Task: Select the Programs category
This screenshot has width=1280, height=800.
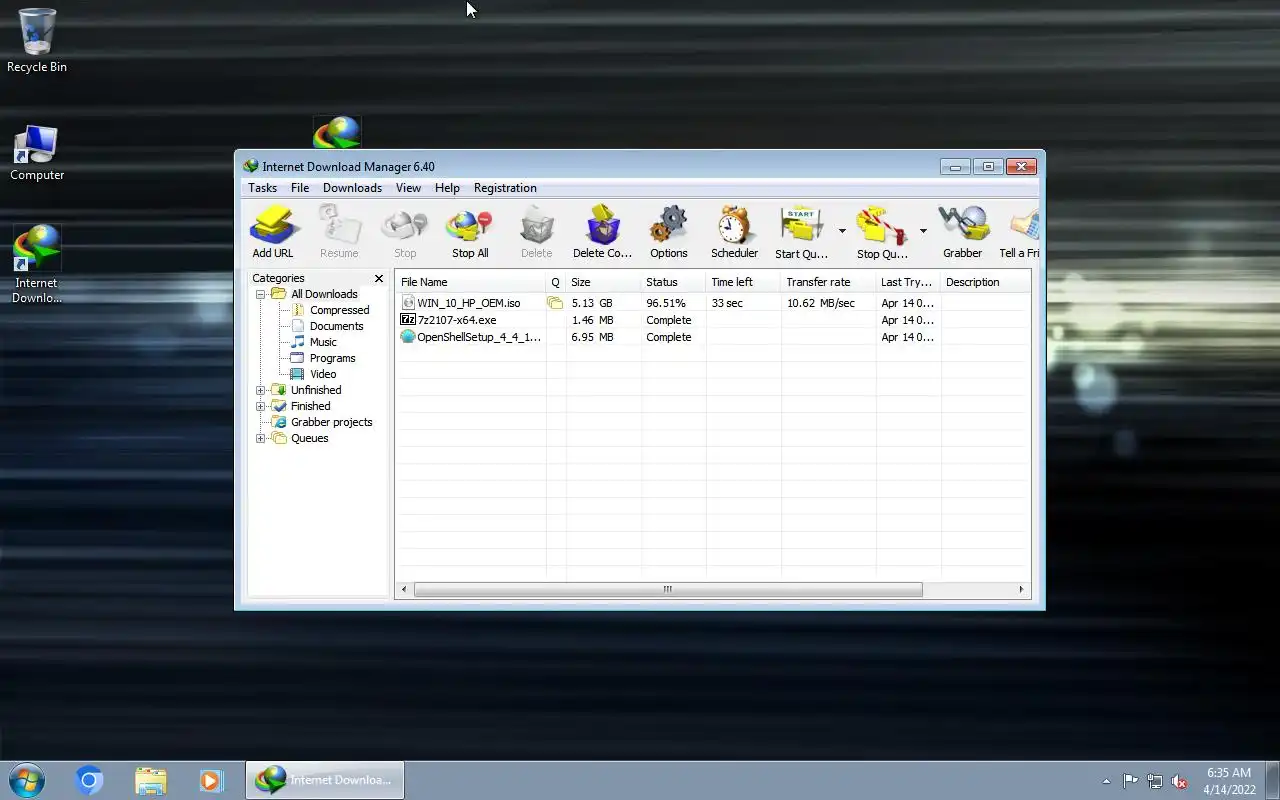Action: tap(332, 358)
